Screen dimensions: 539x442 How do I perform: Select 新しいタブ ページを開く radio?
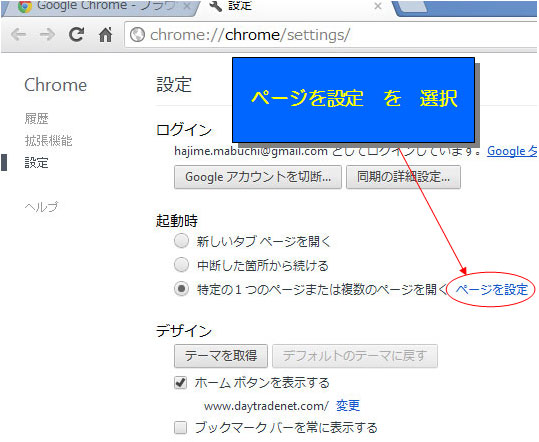(181, 241)
